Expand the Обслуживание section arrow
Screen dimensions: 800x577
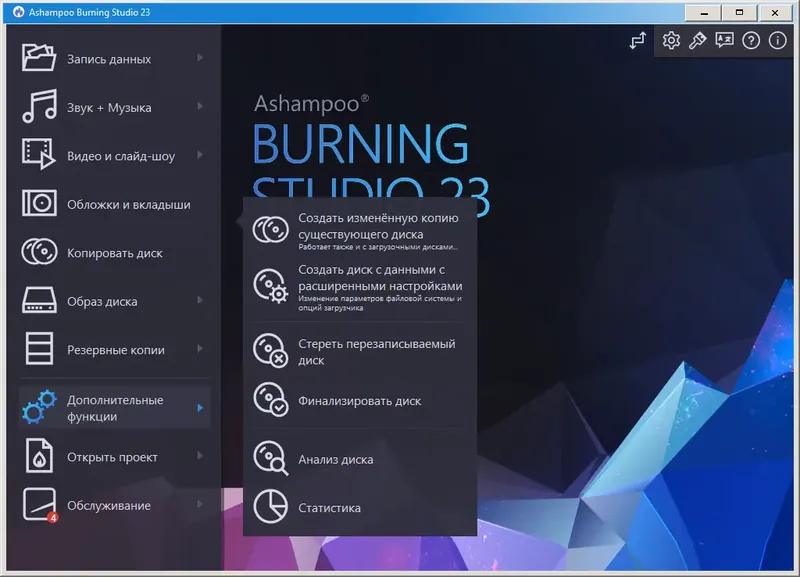pyautogui.click(x=201, y=506)
